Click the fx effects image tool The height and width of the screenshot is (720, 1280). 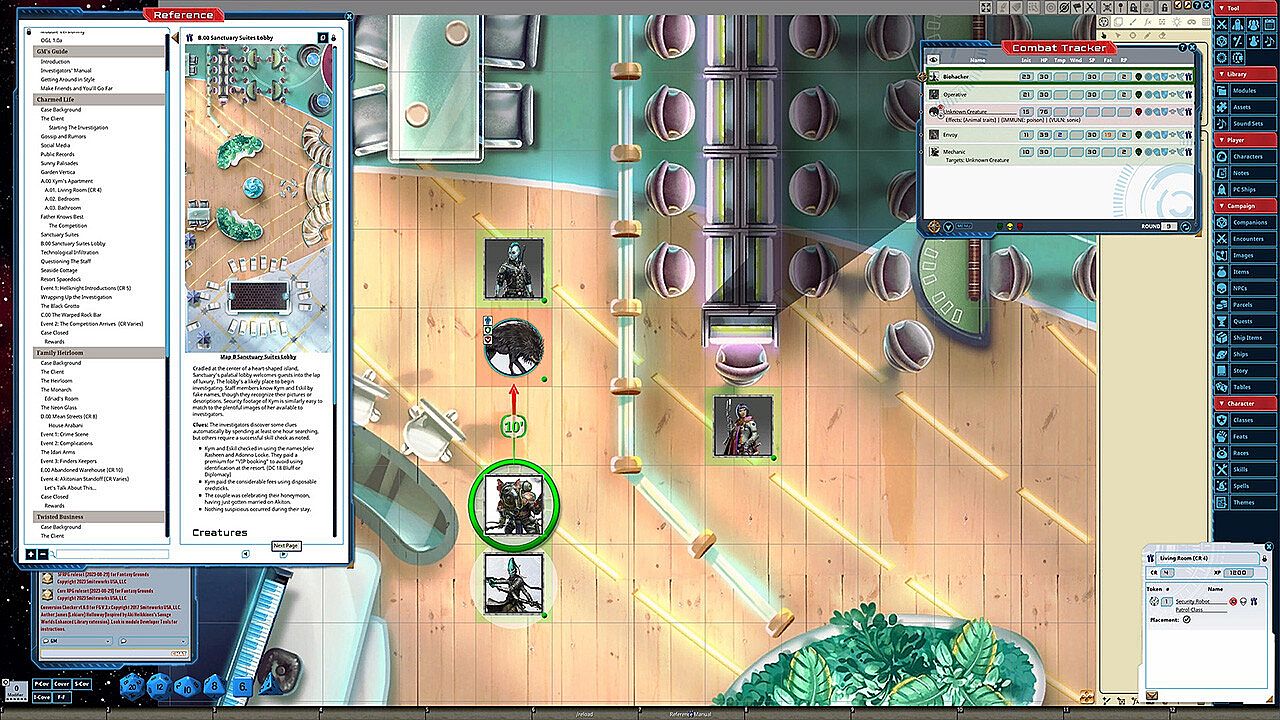click(1148, 22)
